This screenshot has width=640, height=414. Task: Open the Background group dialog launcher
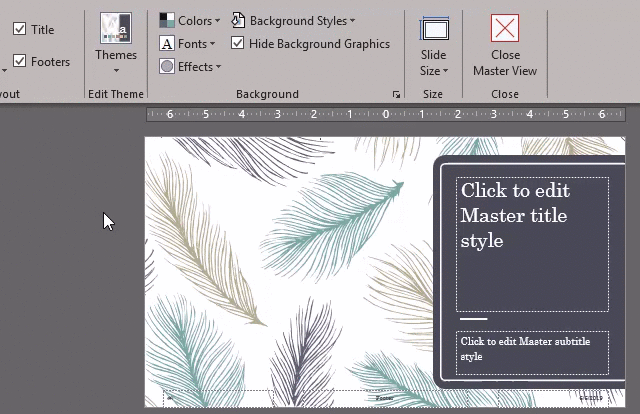[x=396, y=95]
